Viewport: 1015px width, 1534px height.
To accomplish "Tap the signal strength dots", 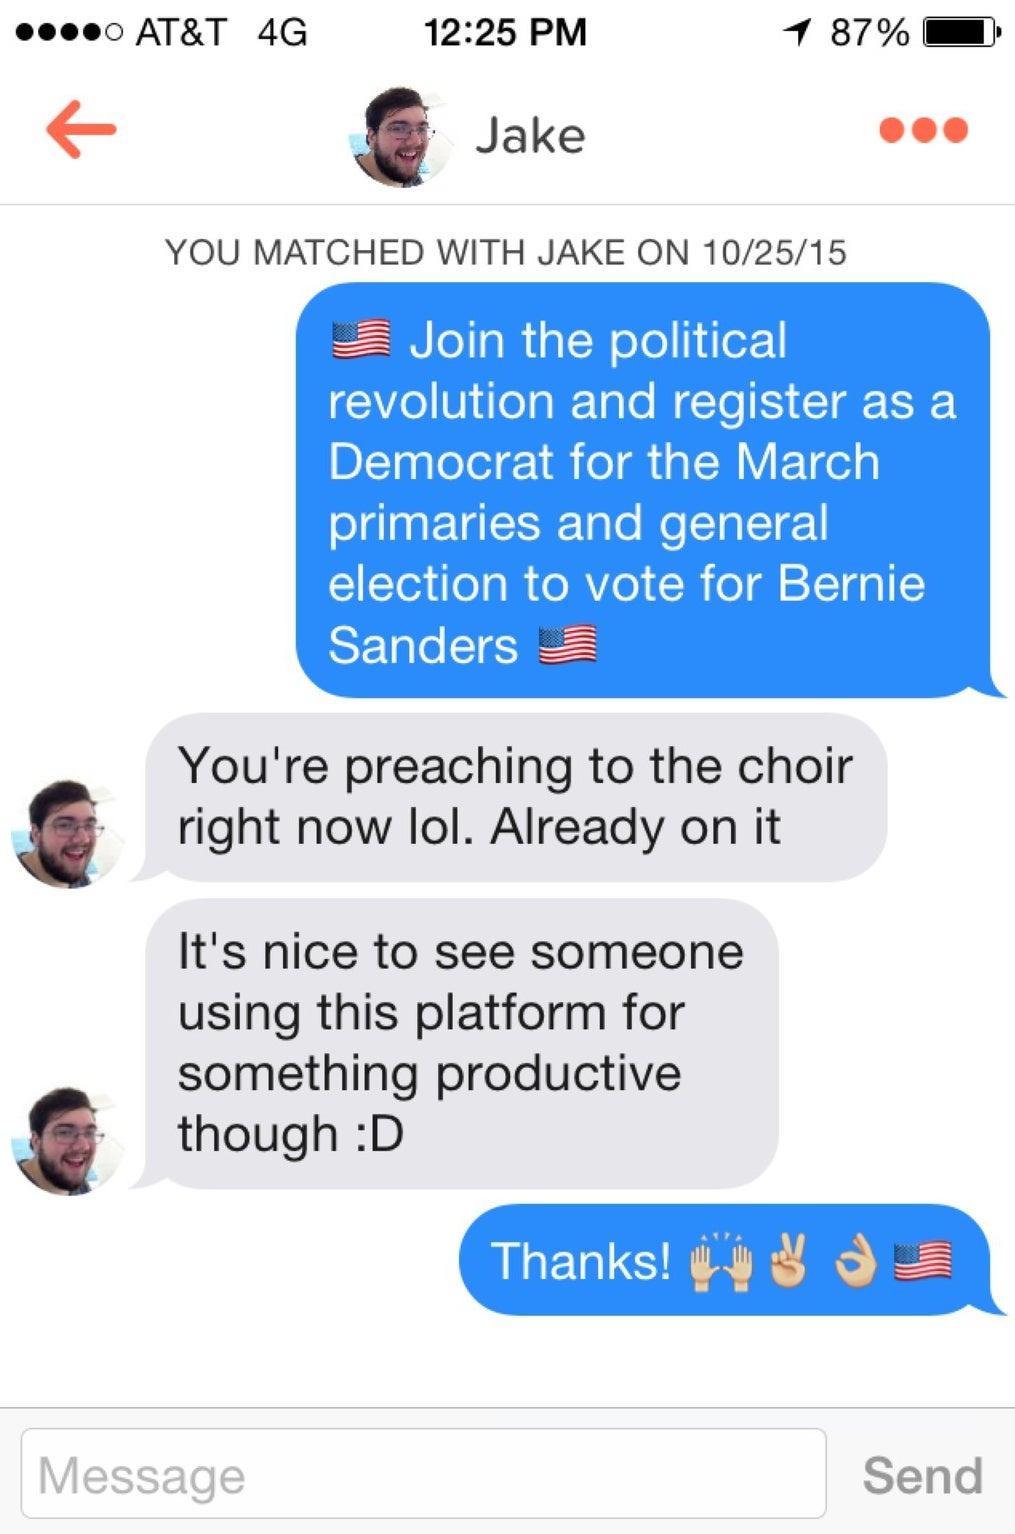I will [69, 33].
